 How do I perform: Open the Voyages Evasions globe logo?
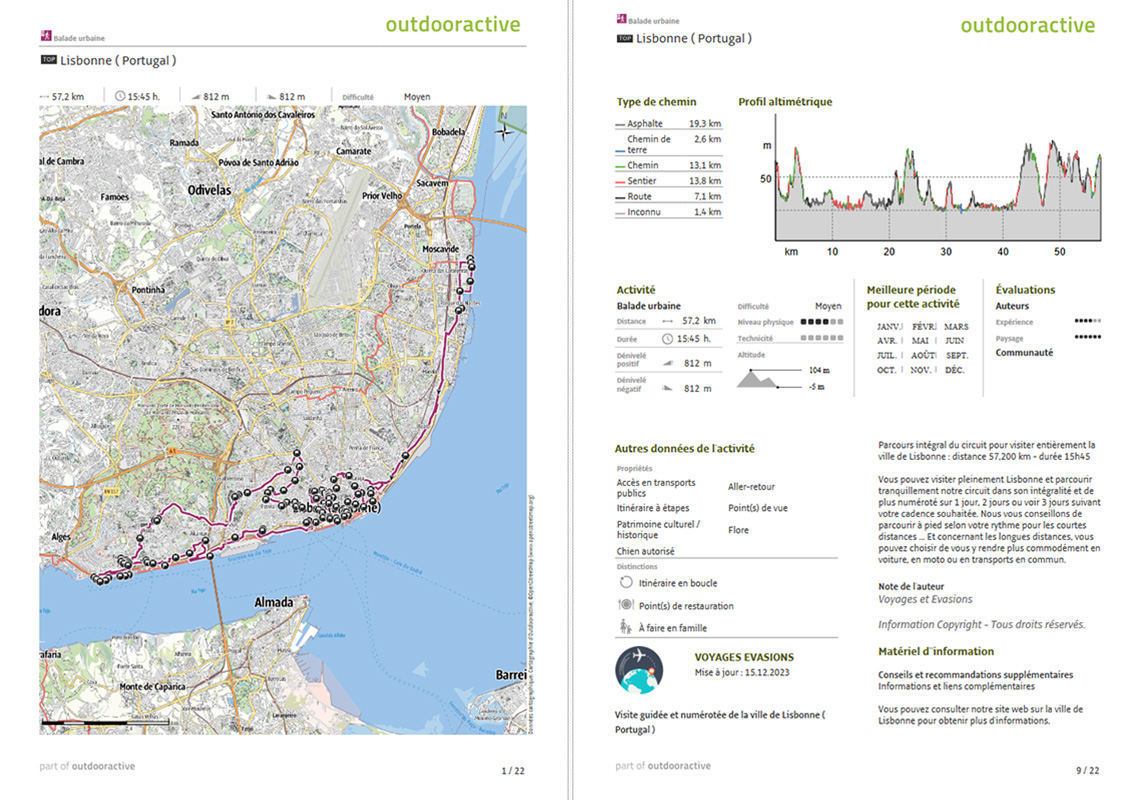(639, 670)
